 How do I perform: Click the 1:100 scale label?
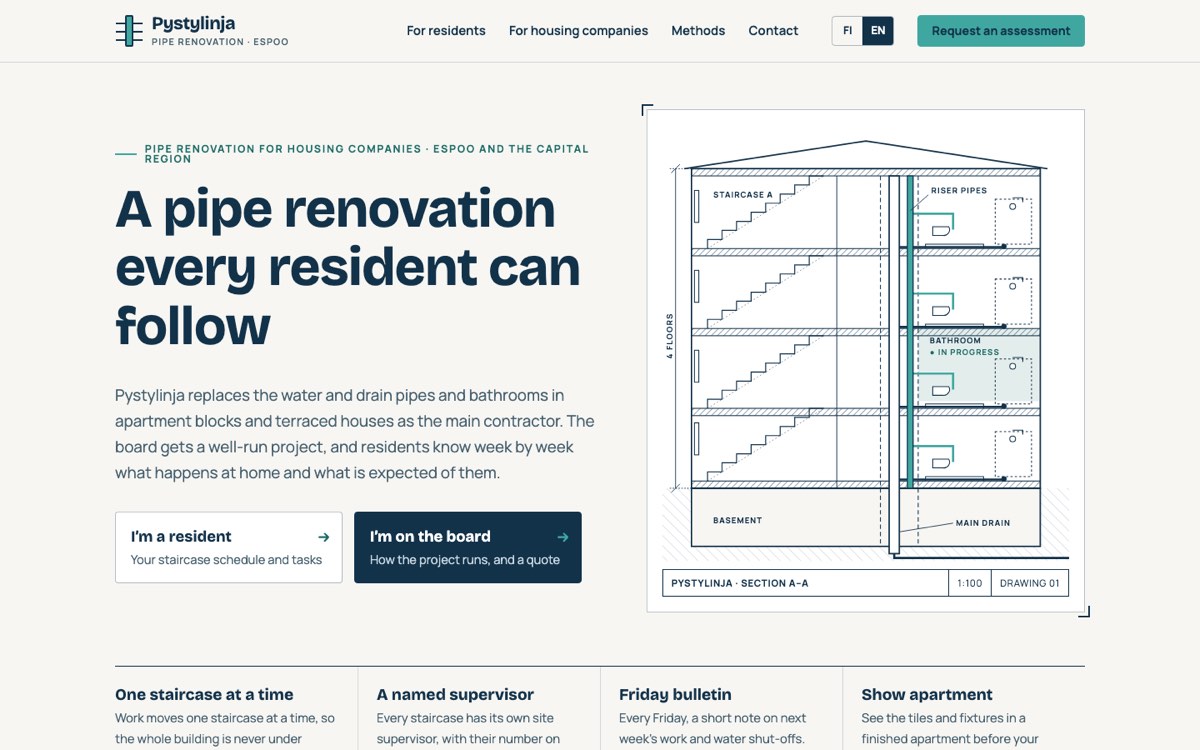pos(970,583)
